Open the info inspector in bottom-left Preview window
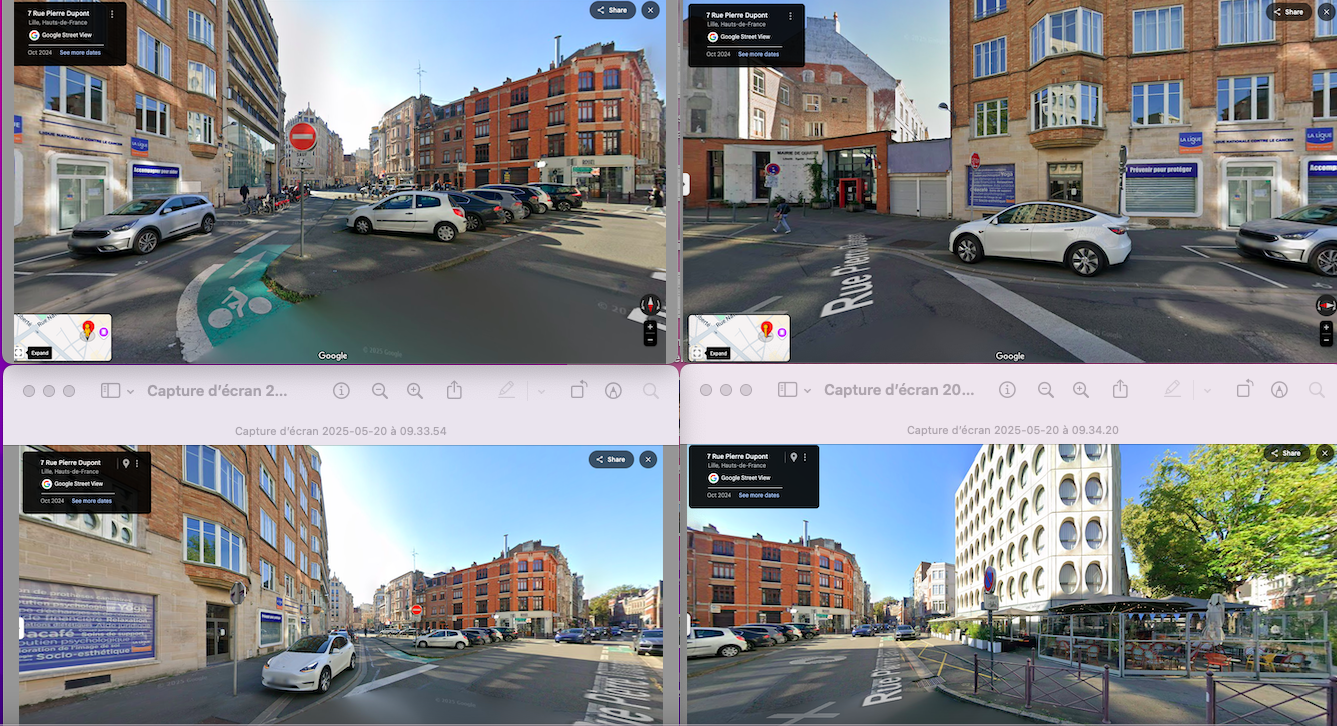This screenshot has width=1337, height=726. (341, 391)
